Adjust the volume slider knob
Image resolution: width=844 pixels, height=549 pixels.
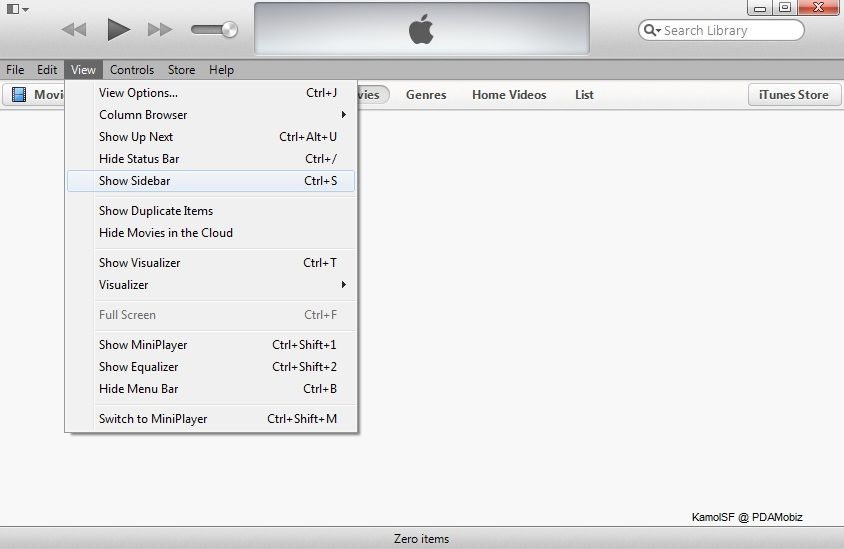pos(229,29)
